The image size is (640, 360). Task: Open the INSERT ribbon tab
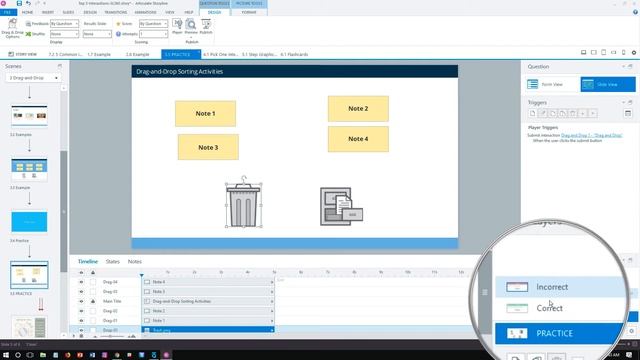pos(48,12)
